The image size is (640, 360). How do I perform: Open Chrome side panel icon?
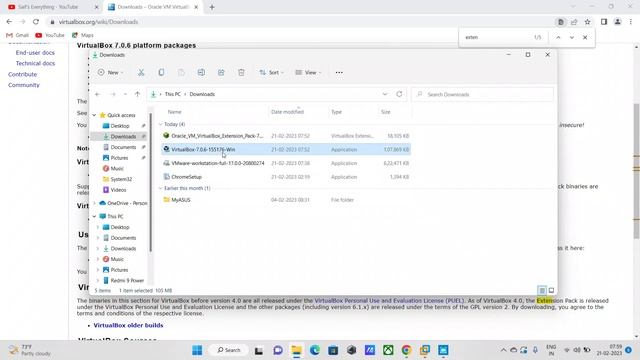tap(604, 22)
